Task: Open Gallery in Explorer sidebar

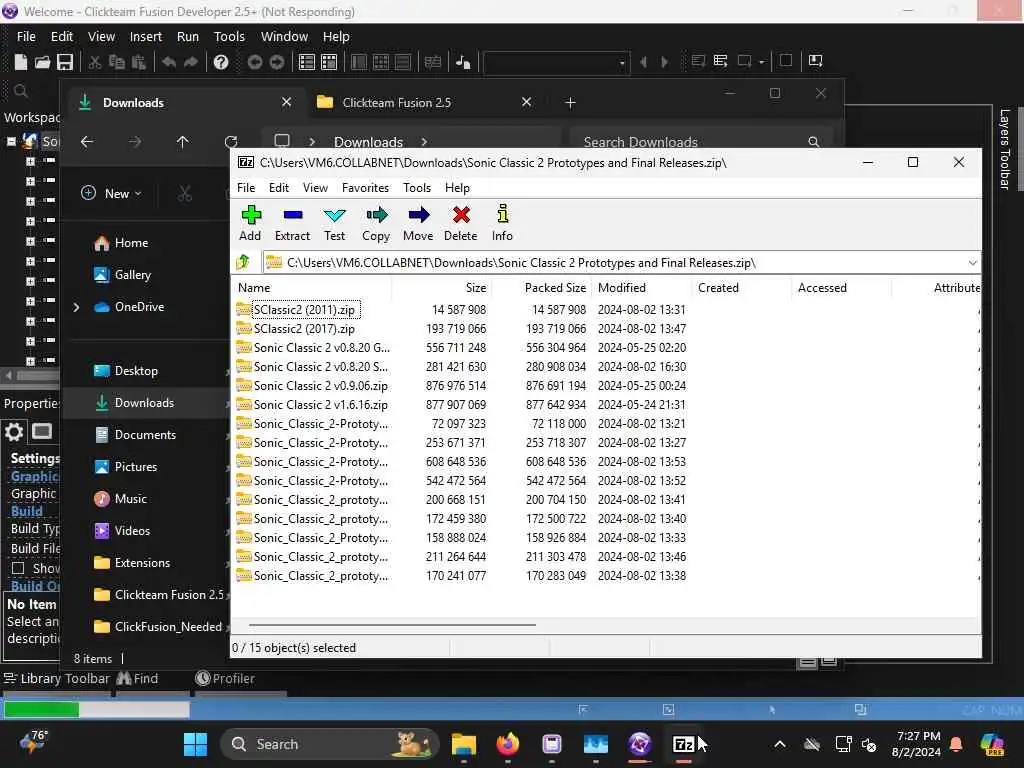Action: pos(133,275)
